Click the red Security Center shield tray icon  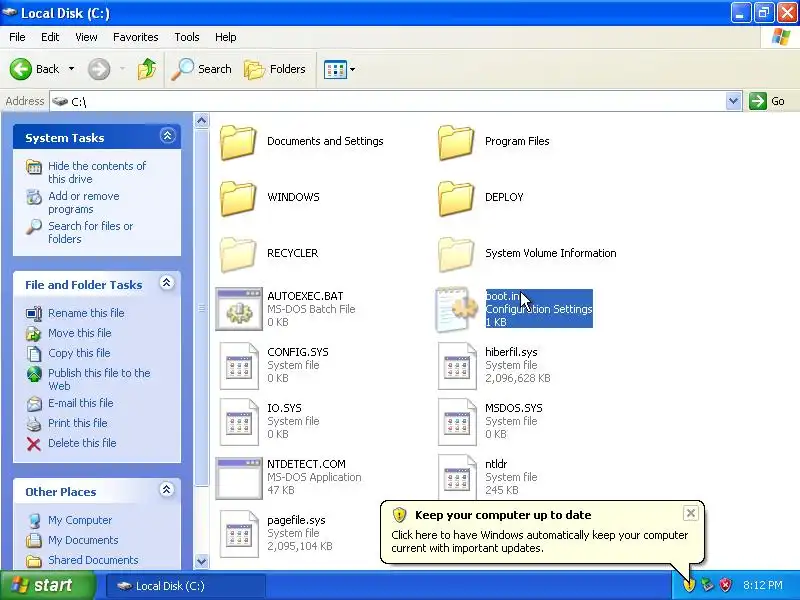[x=726, y=585]
